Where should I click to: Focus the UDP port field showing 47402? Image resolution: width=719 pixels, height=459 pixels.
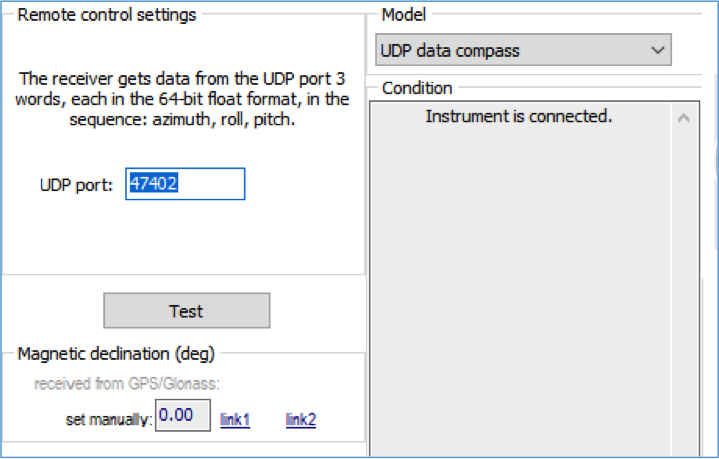point(185,184)
